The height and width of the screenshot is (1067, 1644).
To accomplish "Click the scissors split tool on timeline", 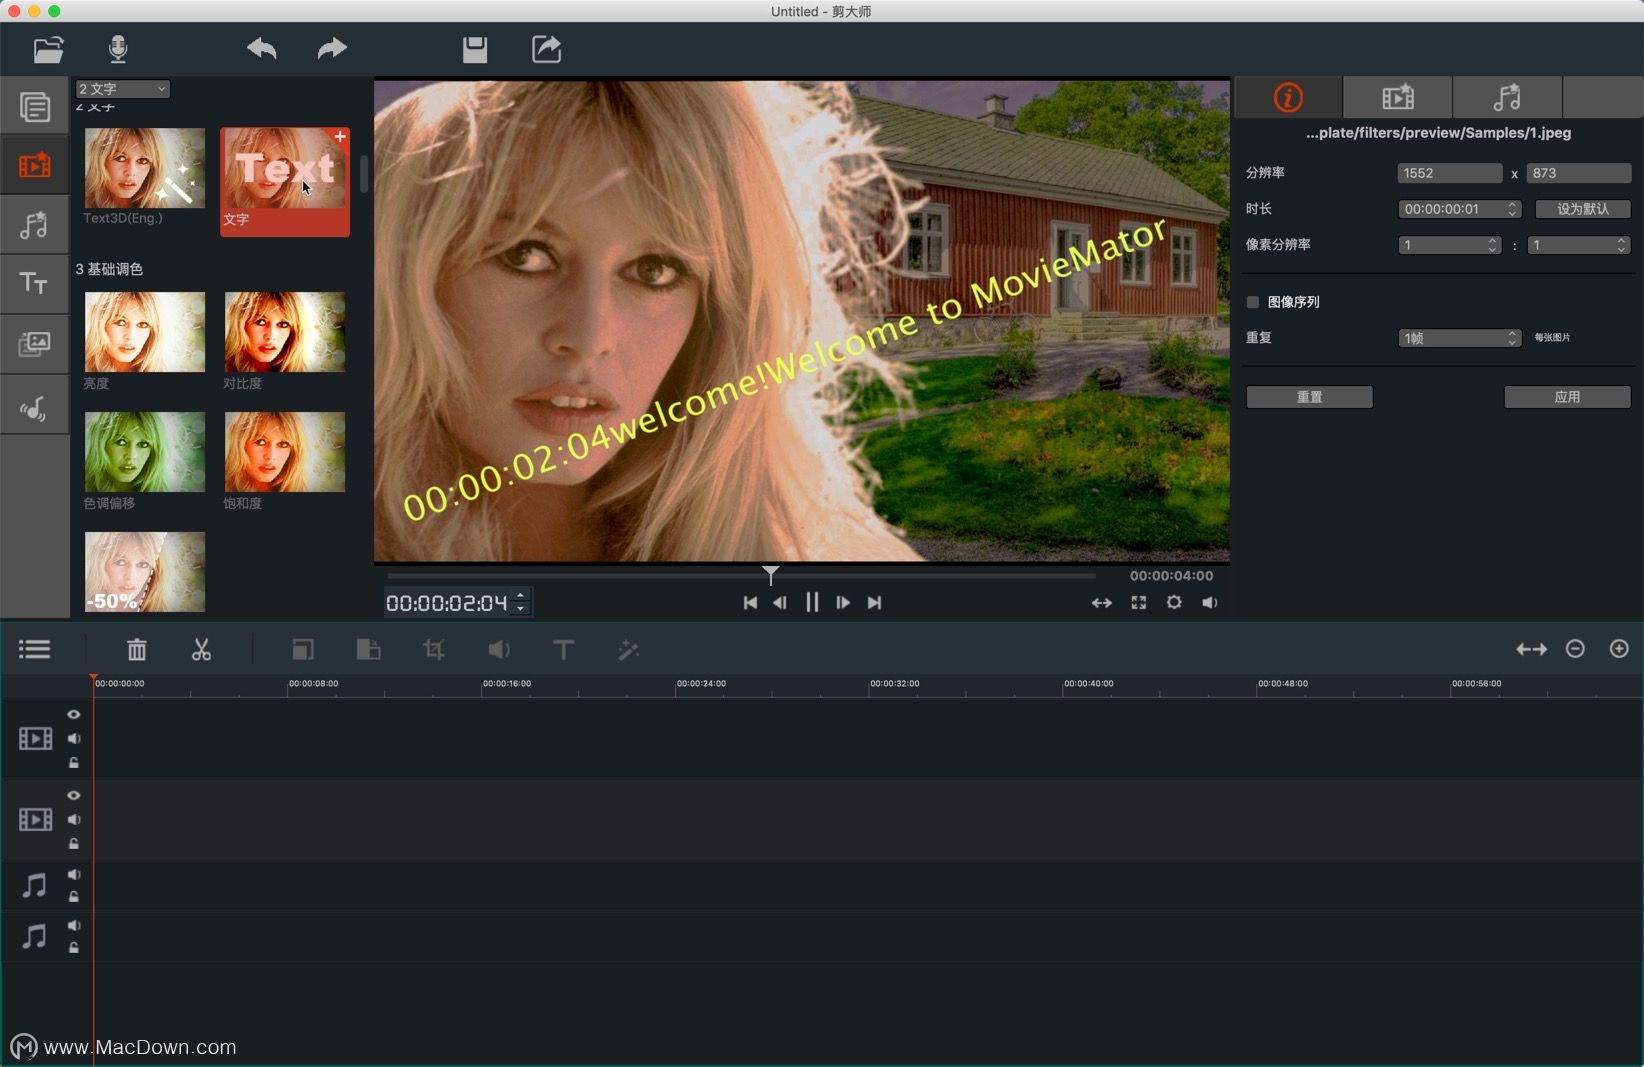I will click(x=201, y=649).
